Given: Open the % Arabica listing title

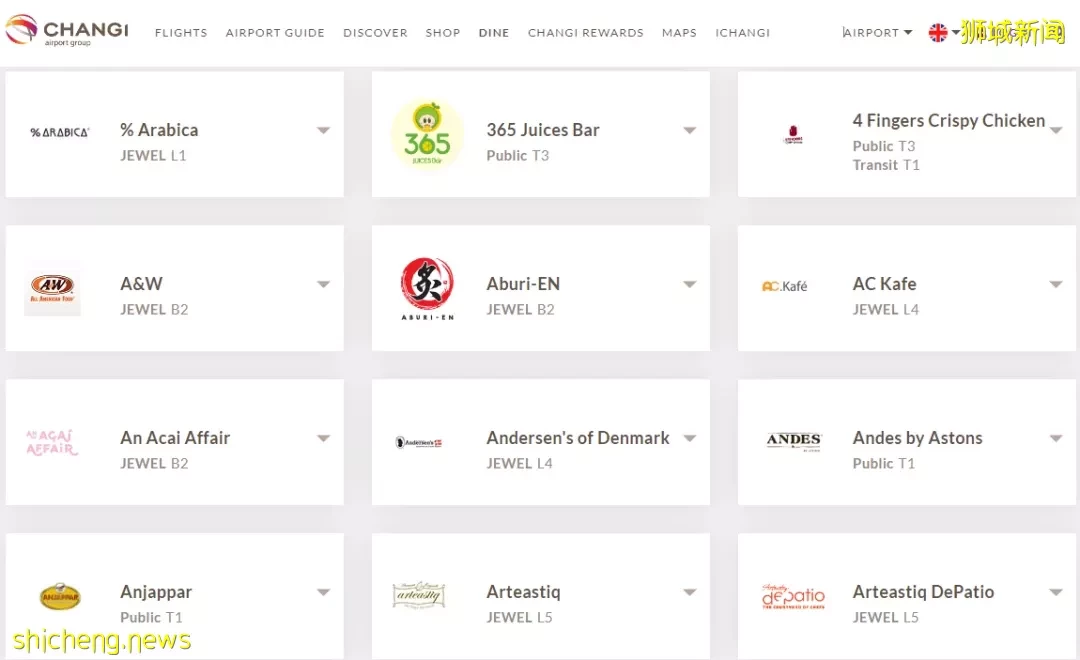Looking at the screenshot, I should pyautogui.click(x=159, y=130).
